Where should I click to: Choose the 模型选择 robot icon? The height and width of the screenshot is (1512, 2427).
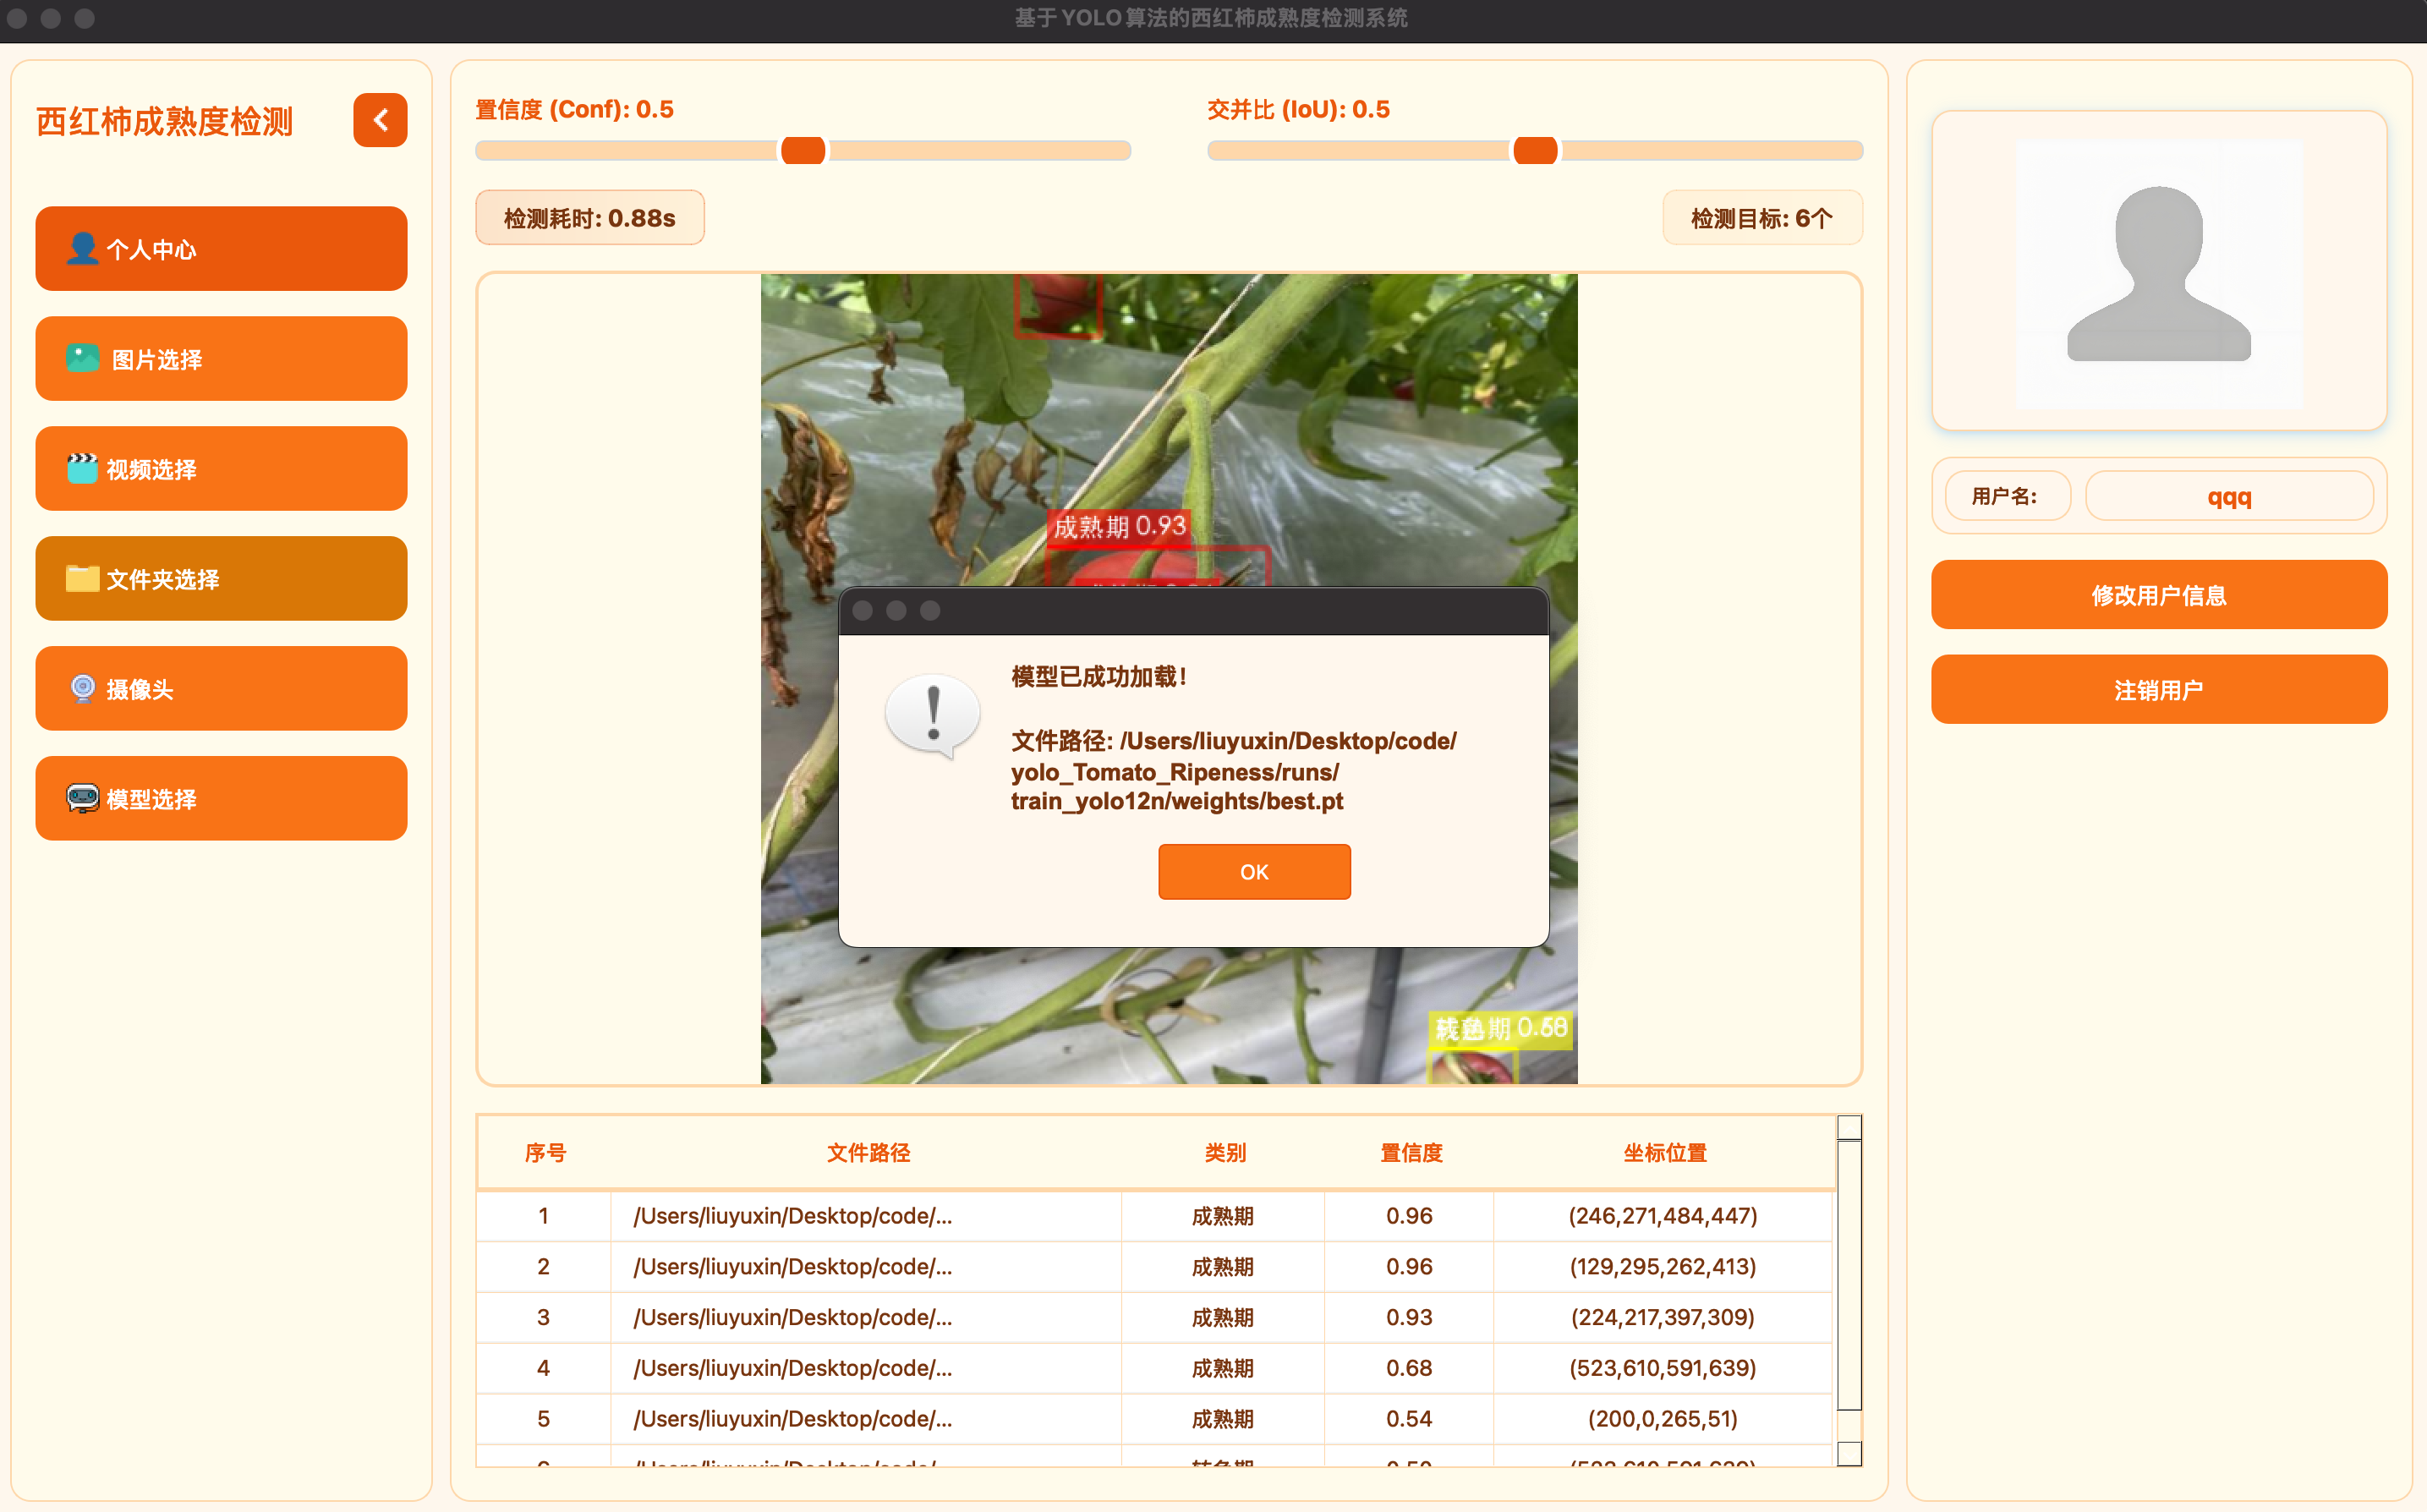coord(82,798)
